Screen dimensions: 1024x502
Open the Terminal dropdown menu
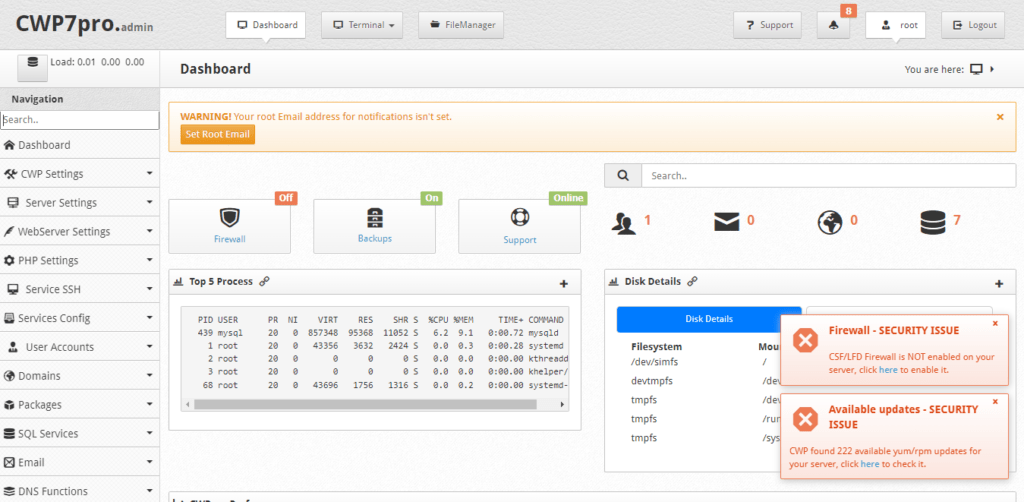(362, 25)
